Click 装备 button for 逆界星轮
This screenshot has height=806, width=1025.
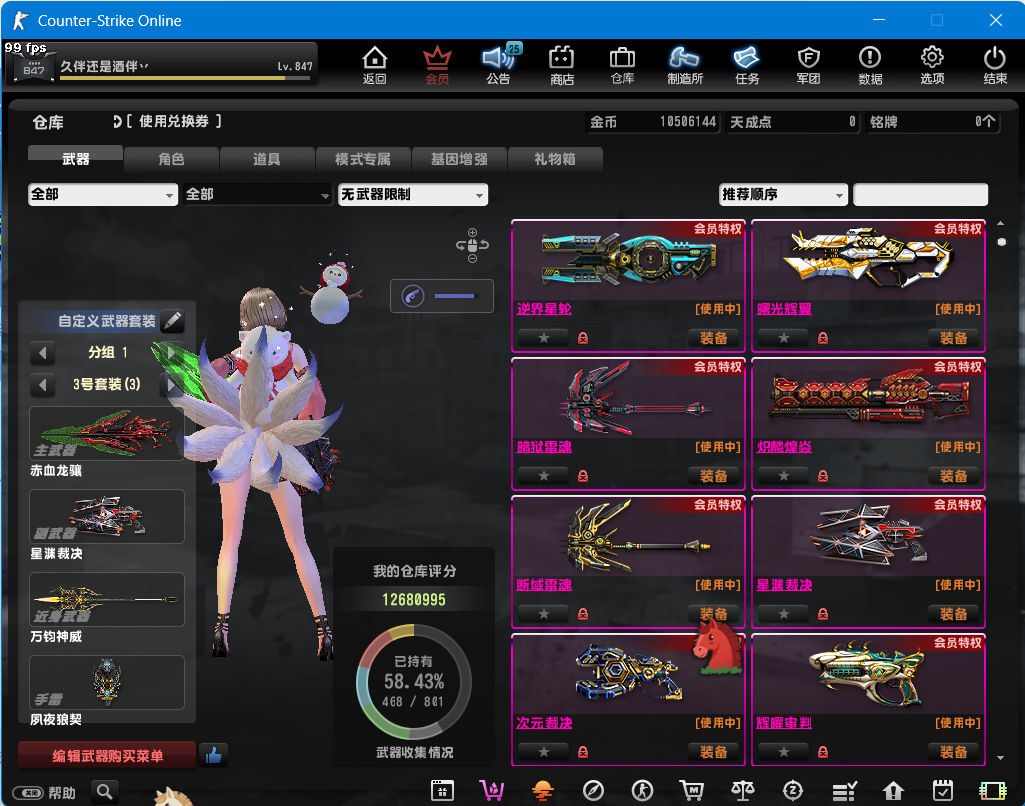[713, 338]
